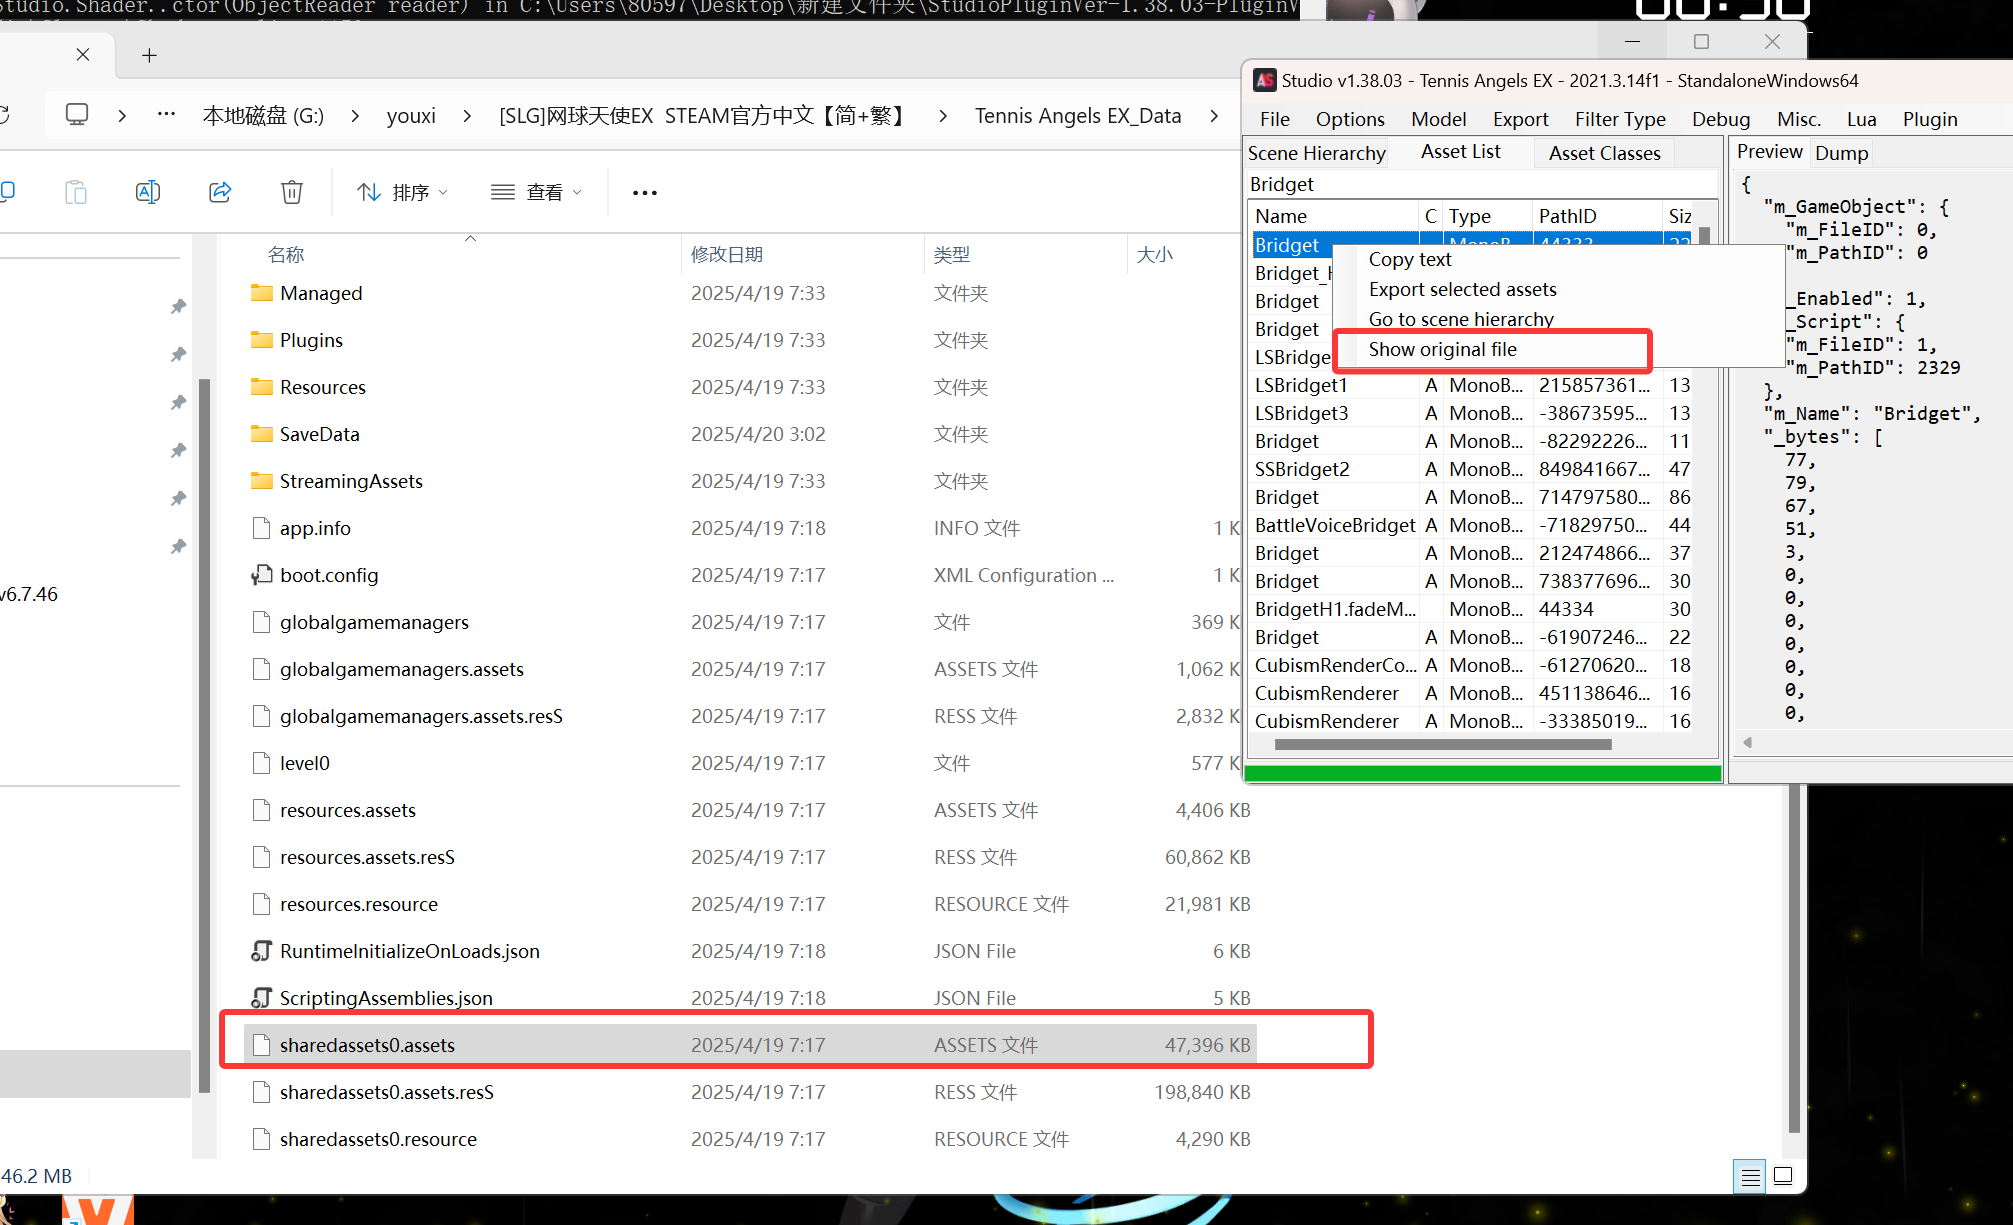The image size is (2013, 1225).
Task: Open the Export menu in Studio
Action: click(x=1520, y=119)
